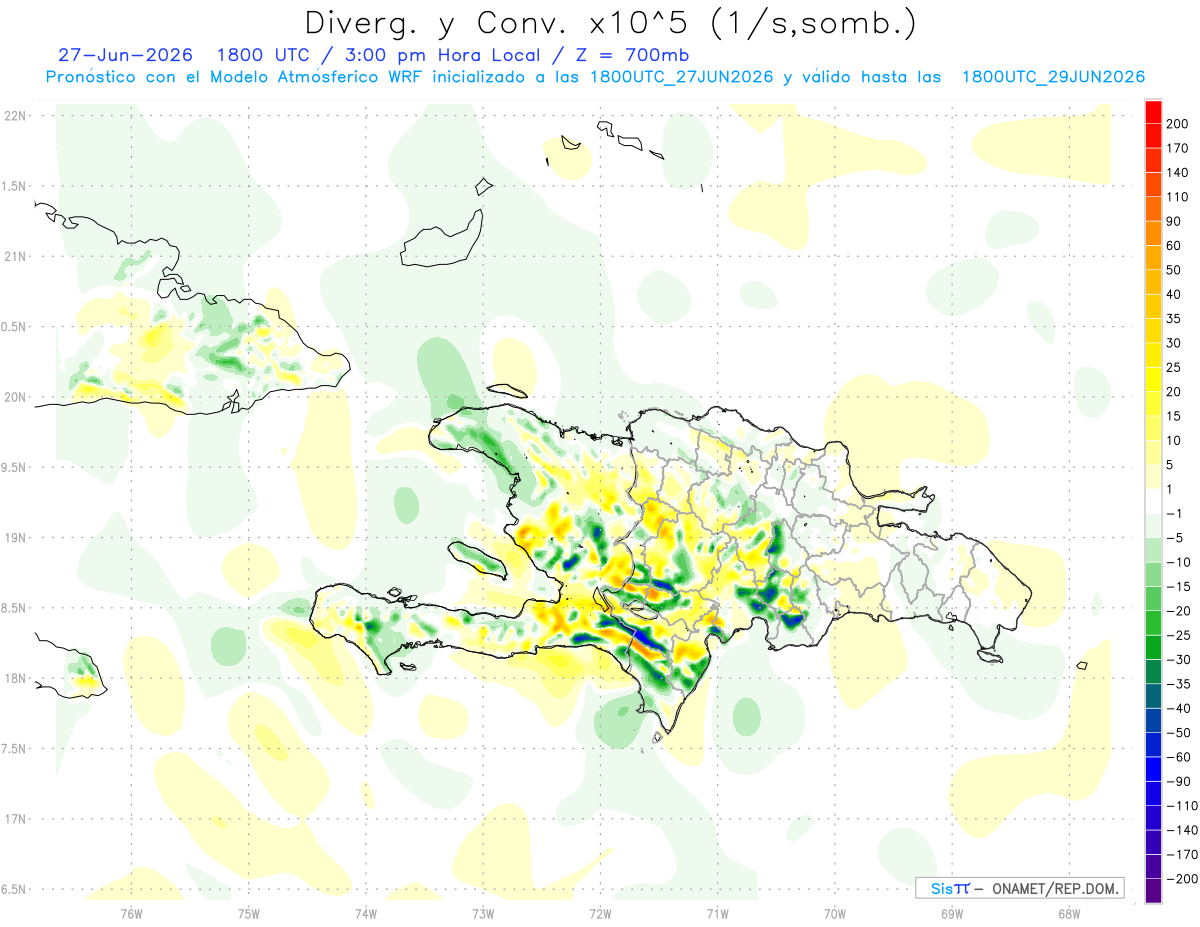Click the '68W' longitude label
1200x927 pixels.
(x=1069, y=913)
